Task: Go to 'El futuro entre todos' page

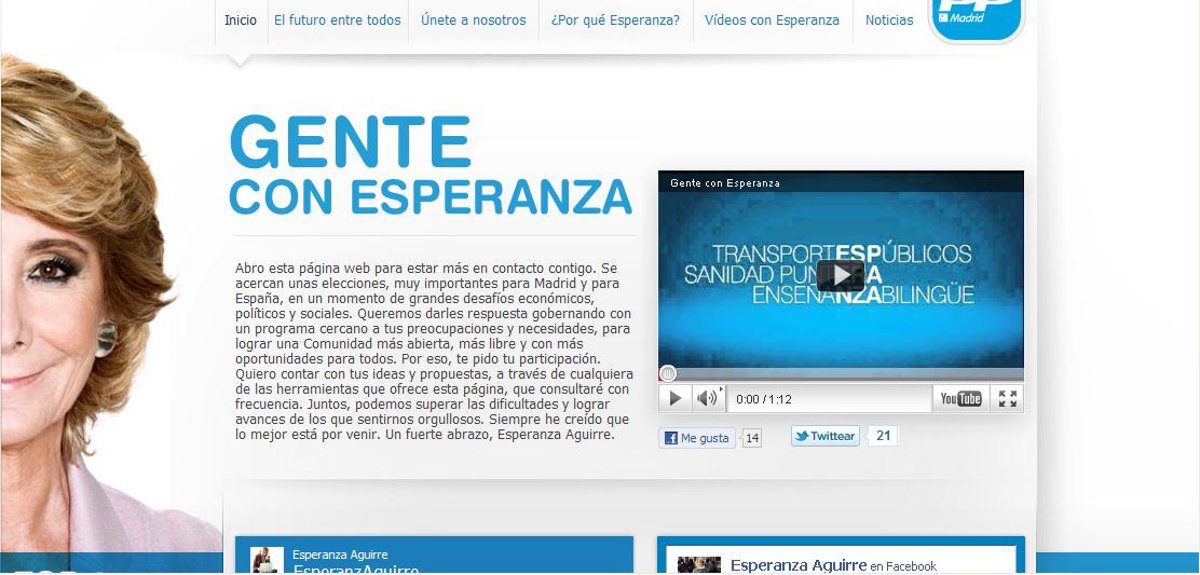Action: pyautogui.click(x=337, y=20)
